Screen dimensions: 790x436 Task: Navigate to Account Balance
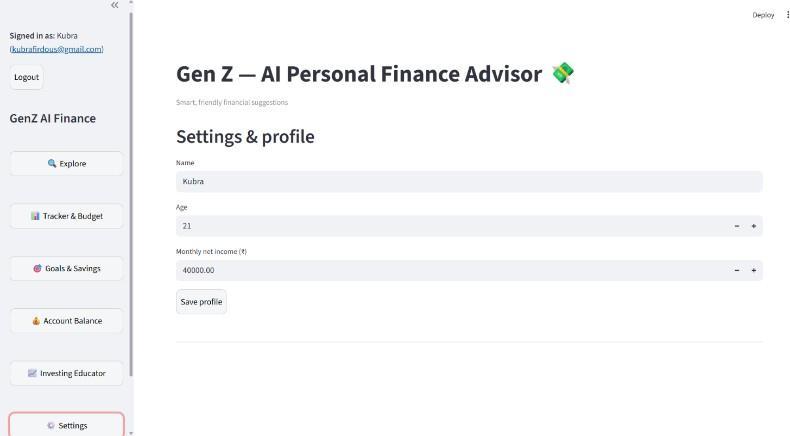click(67, 321)
